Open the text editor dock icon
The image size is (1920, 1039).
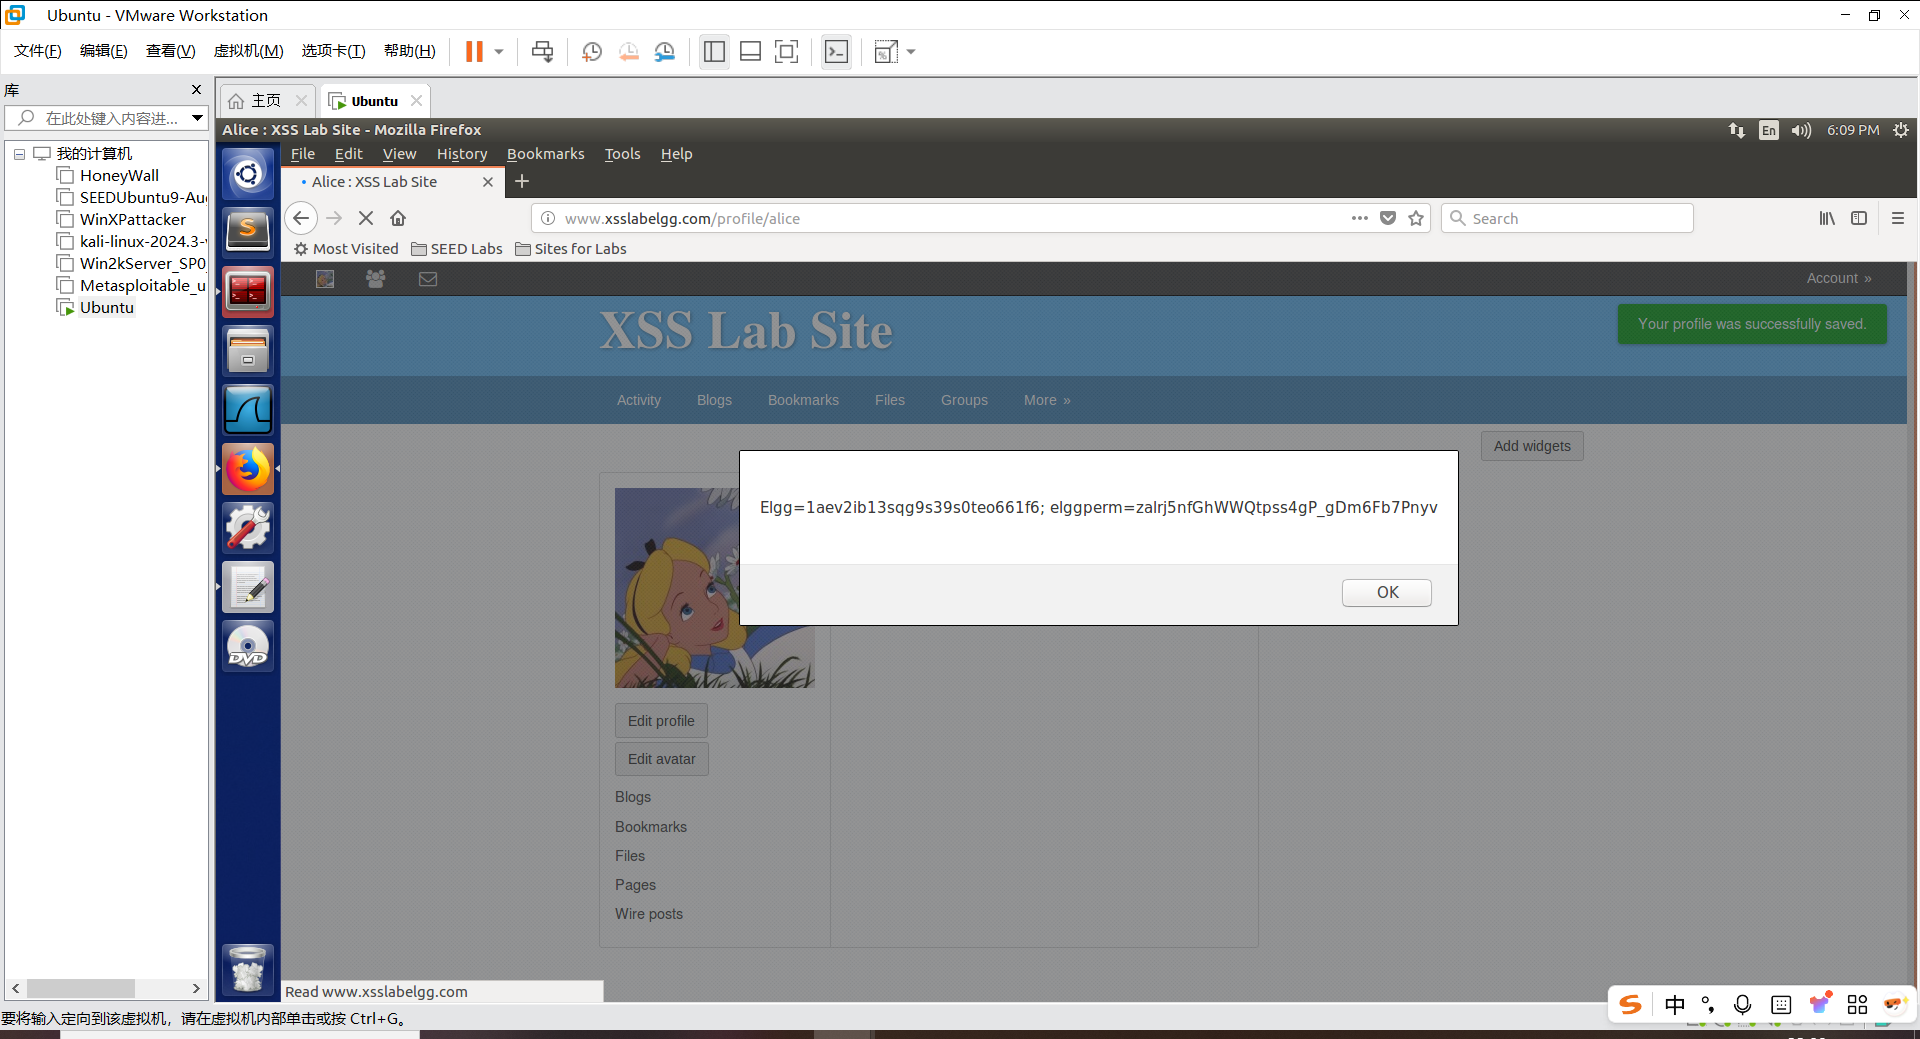pyautogui.click(x=248, y=587)
